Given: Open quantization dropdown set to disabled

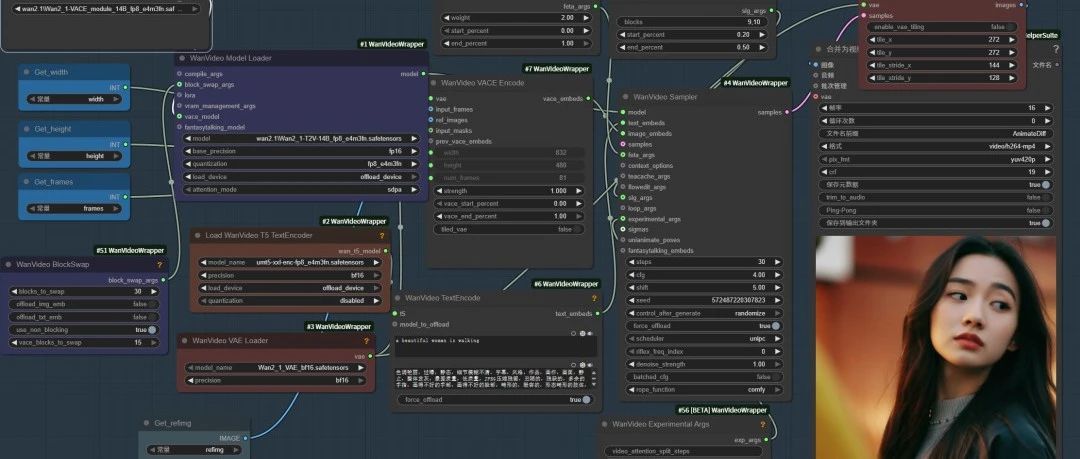Looking at the screenshot, I should (289, 301).
